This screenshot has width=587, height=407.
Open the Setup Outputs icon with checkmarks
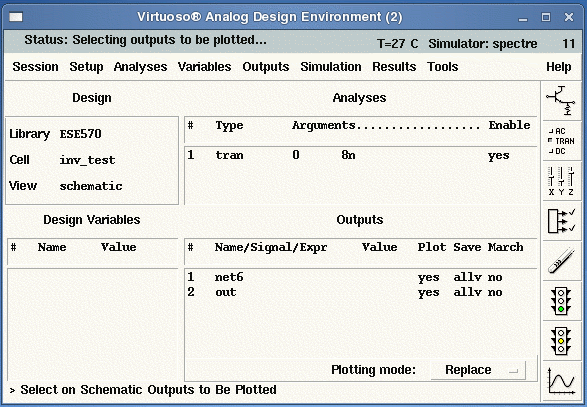point(560,221)
